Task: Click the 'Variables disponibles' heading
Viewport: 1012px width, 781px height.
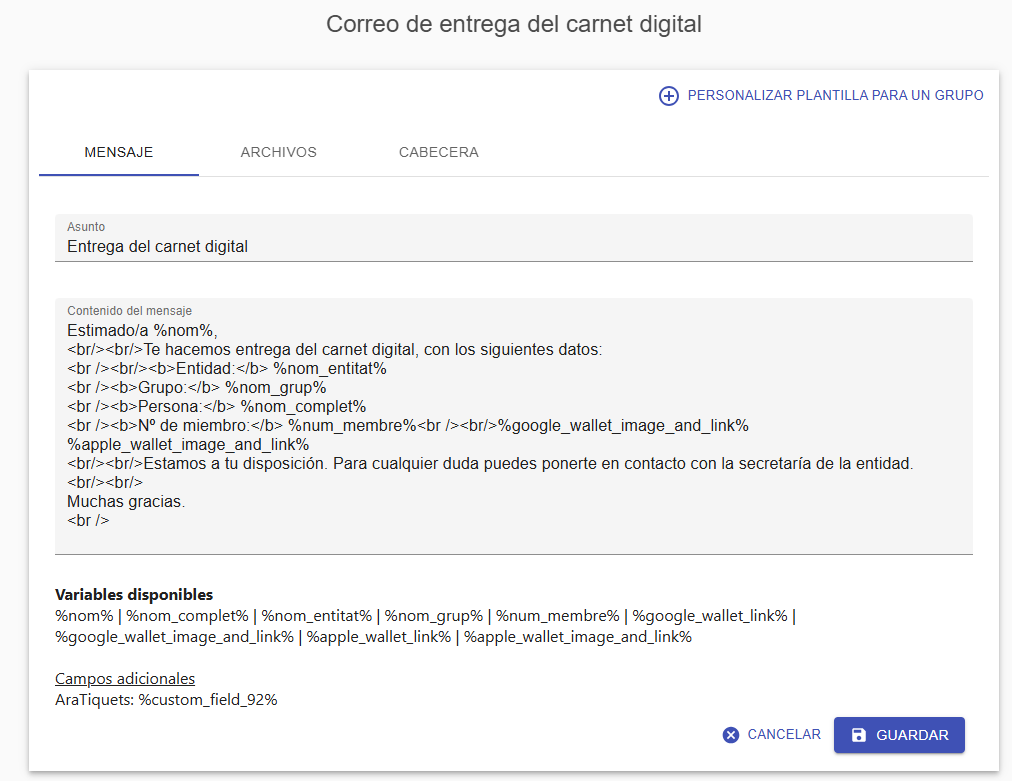Action: point(134,594)
